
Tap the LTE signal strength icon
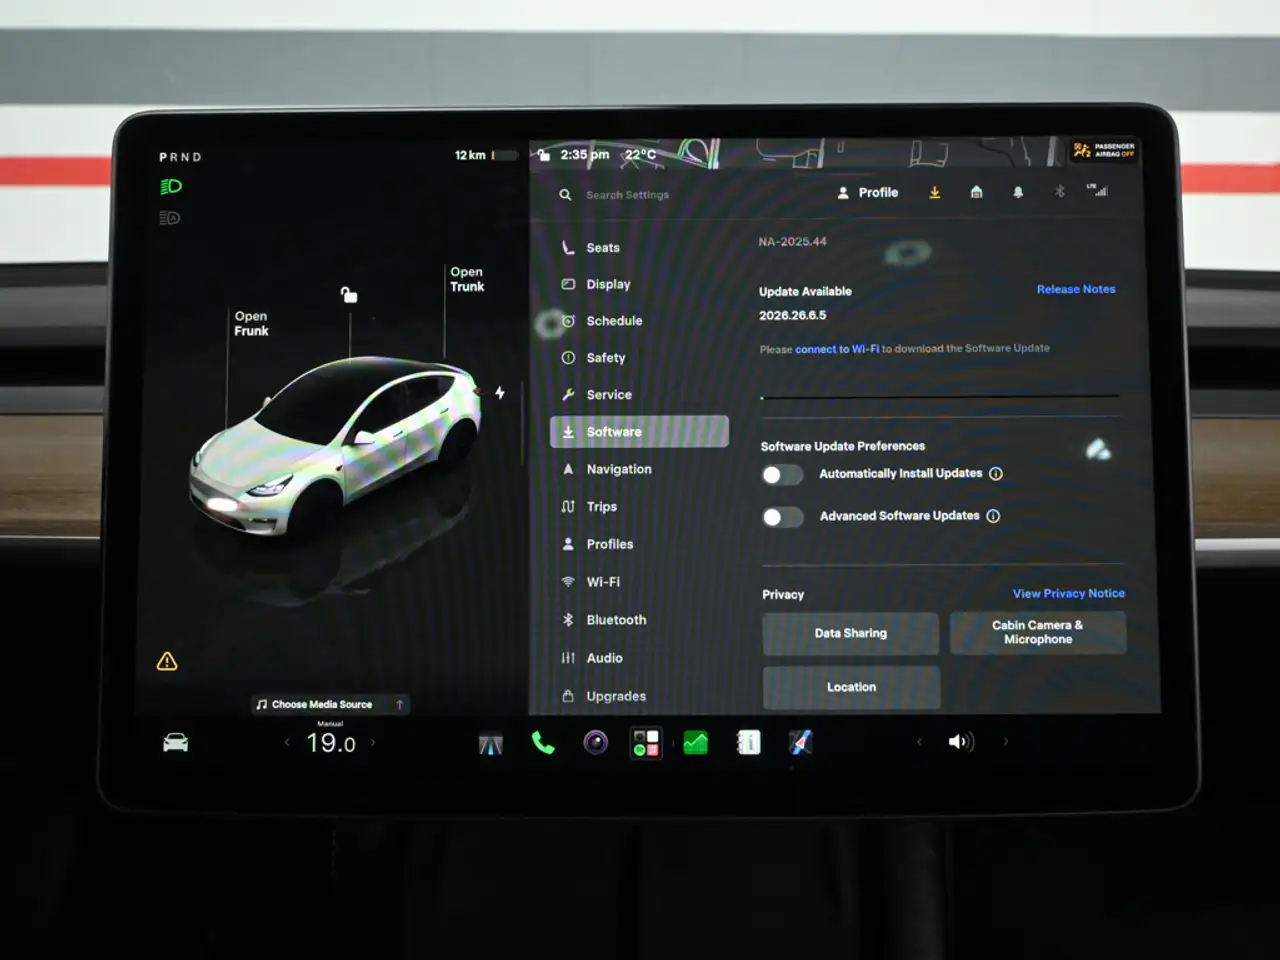pyautogui.click(x=1098, y=190)
